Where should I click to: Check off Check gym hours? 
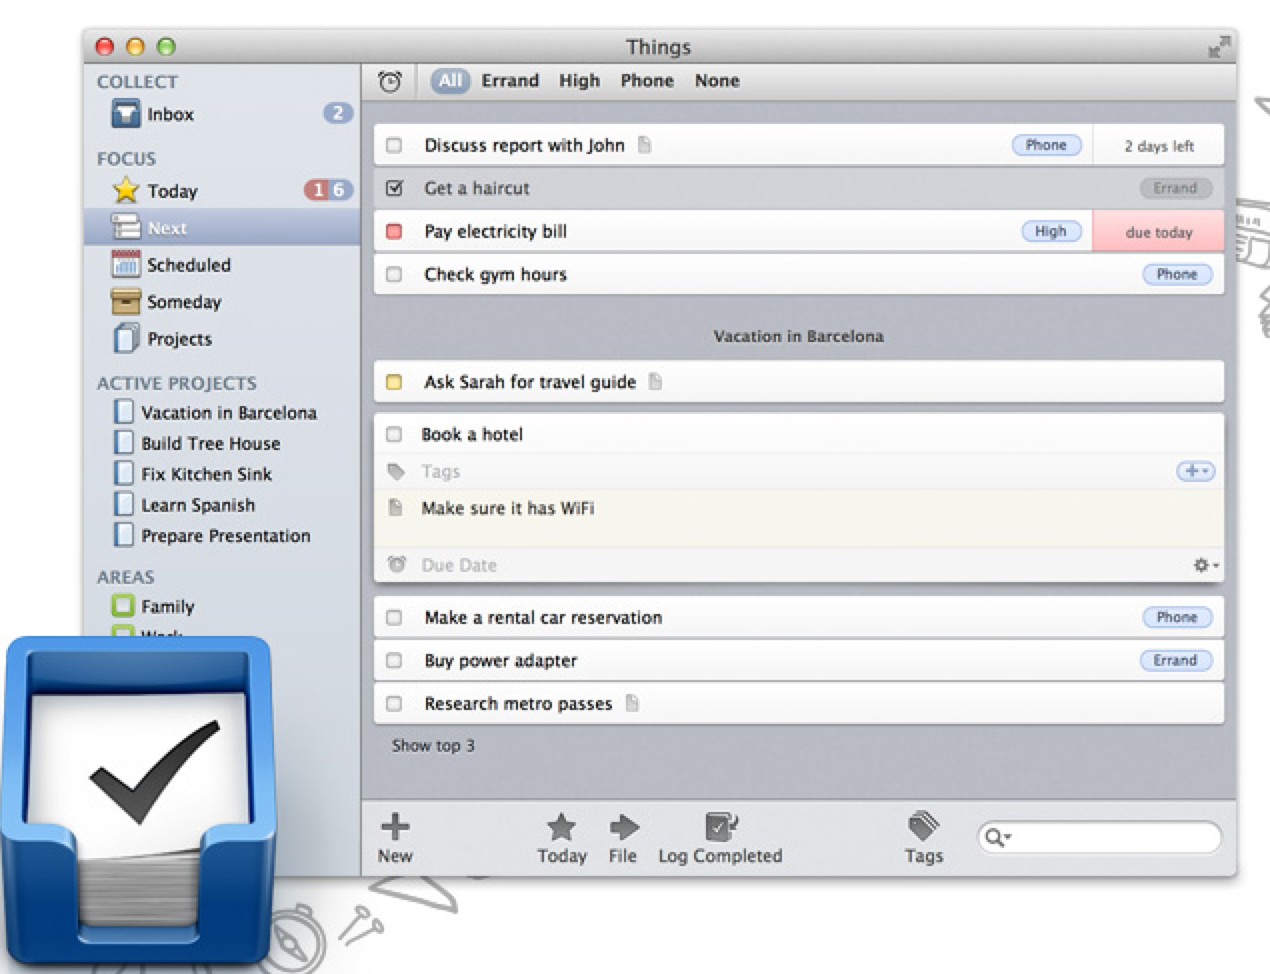[x=394, y=274]
